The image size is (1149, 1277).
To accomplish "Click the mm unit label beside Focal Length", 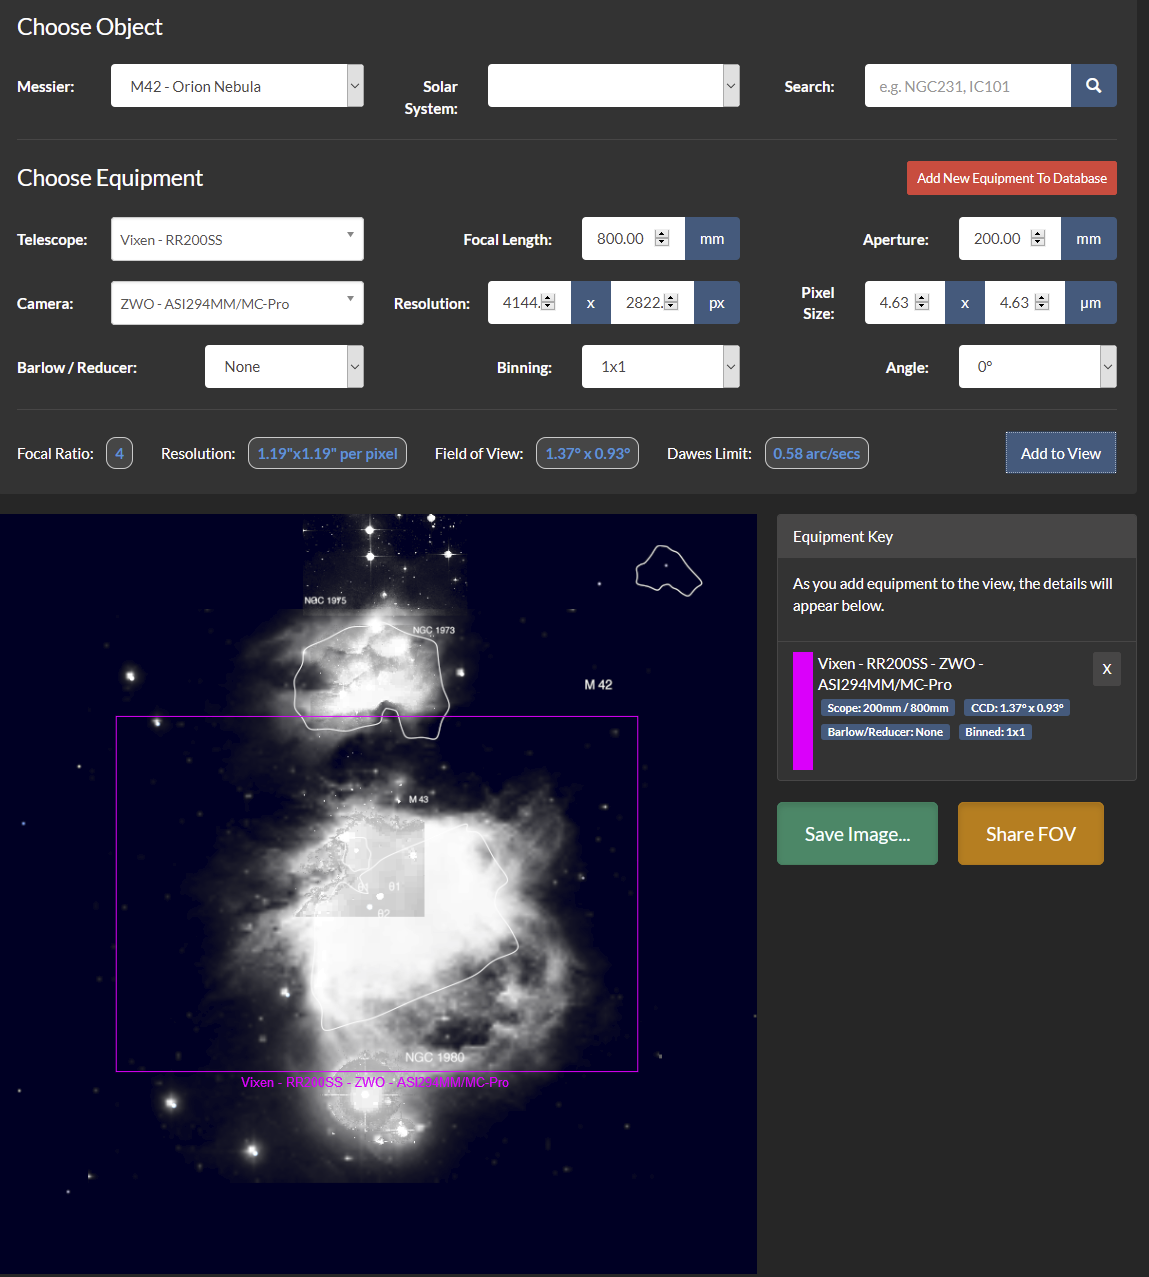I will pyautogui.click(x=712, y=239).
